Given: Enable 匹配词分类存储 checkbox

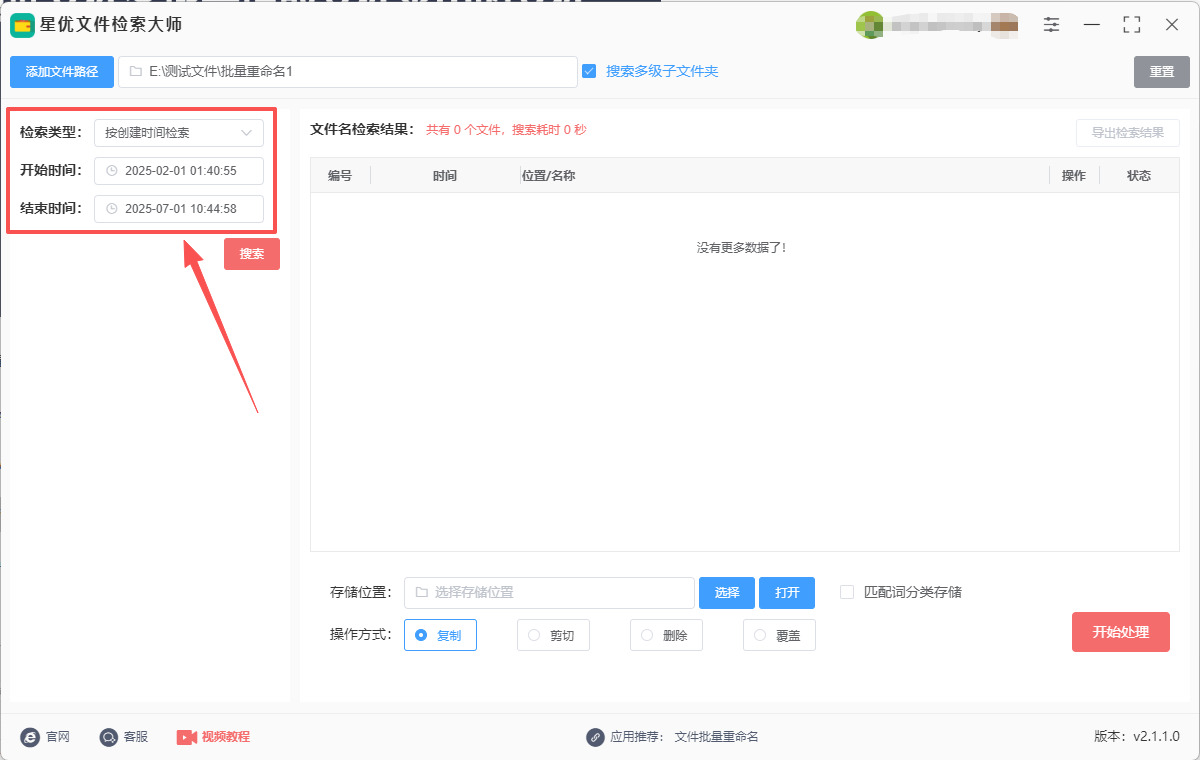Looking at the screenshot, I should click(x=847, y=592).
